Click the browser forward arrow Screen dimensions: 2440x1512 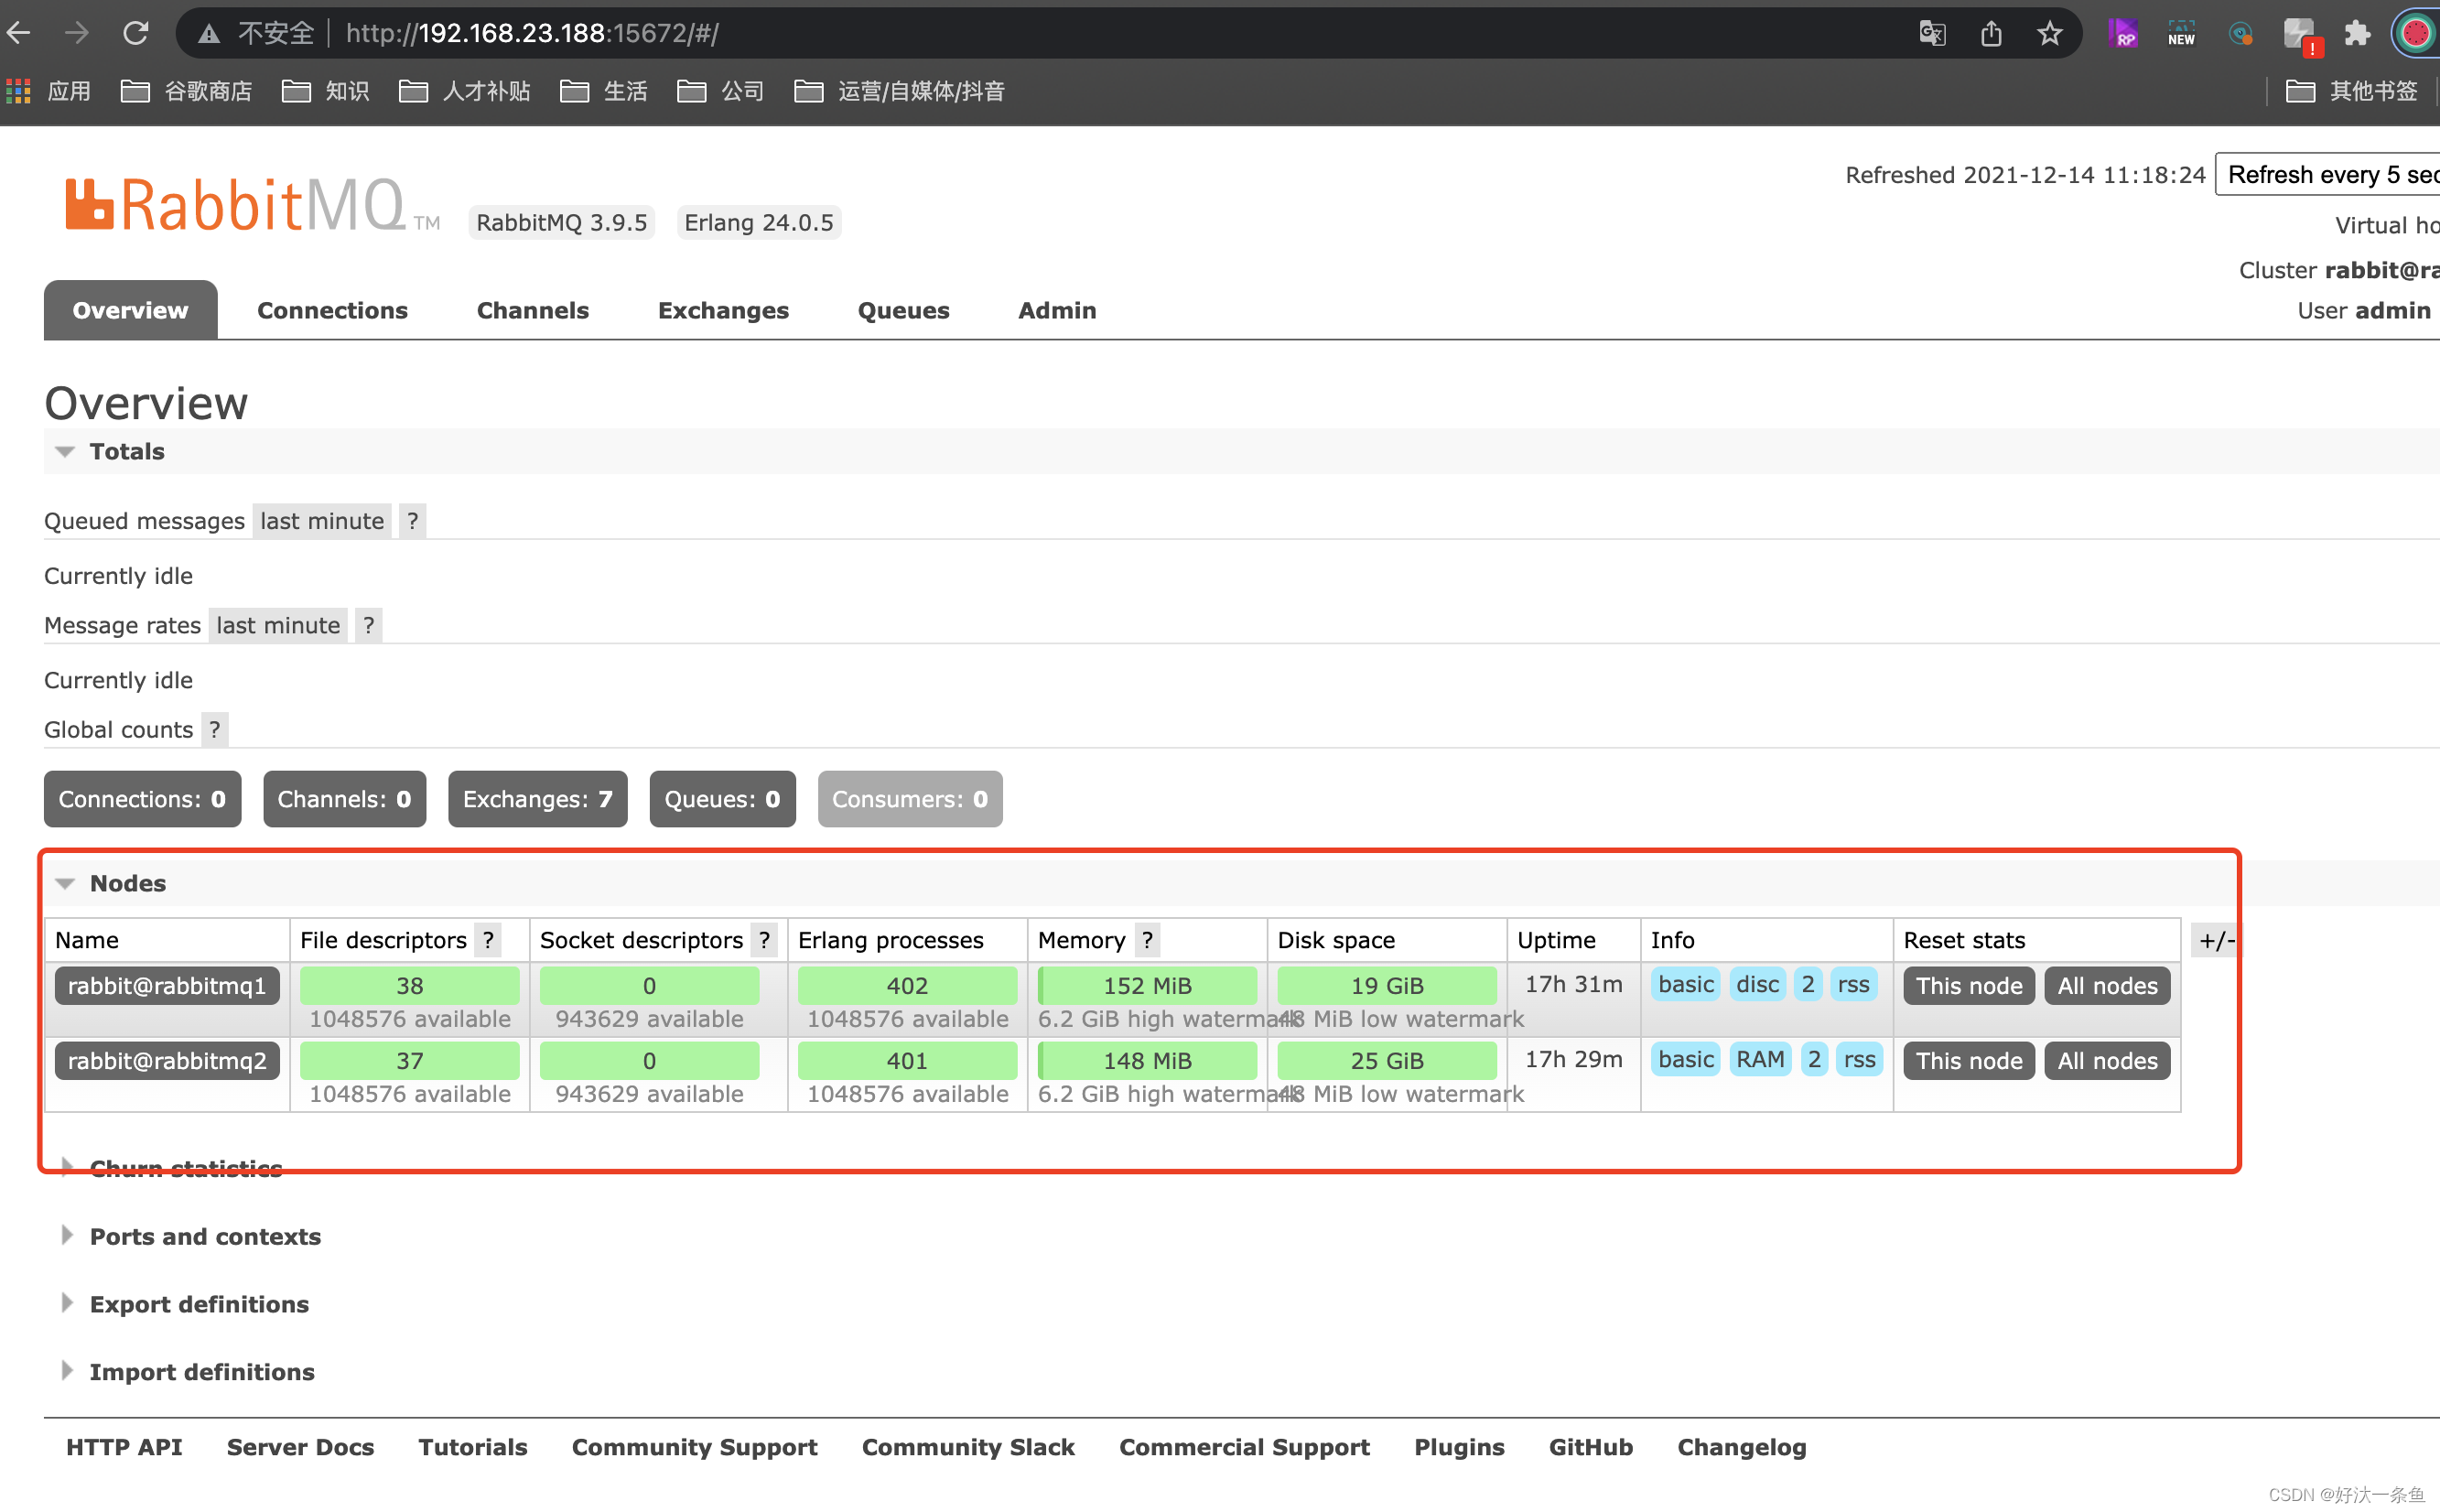[77, 33]
